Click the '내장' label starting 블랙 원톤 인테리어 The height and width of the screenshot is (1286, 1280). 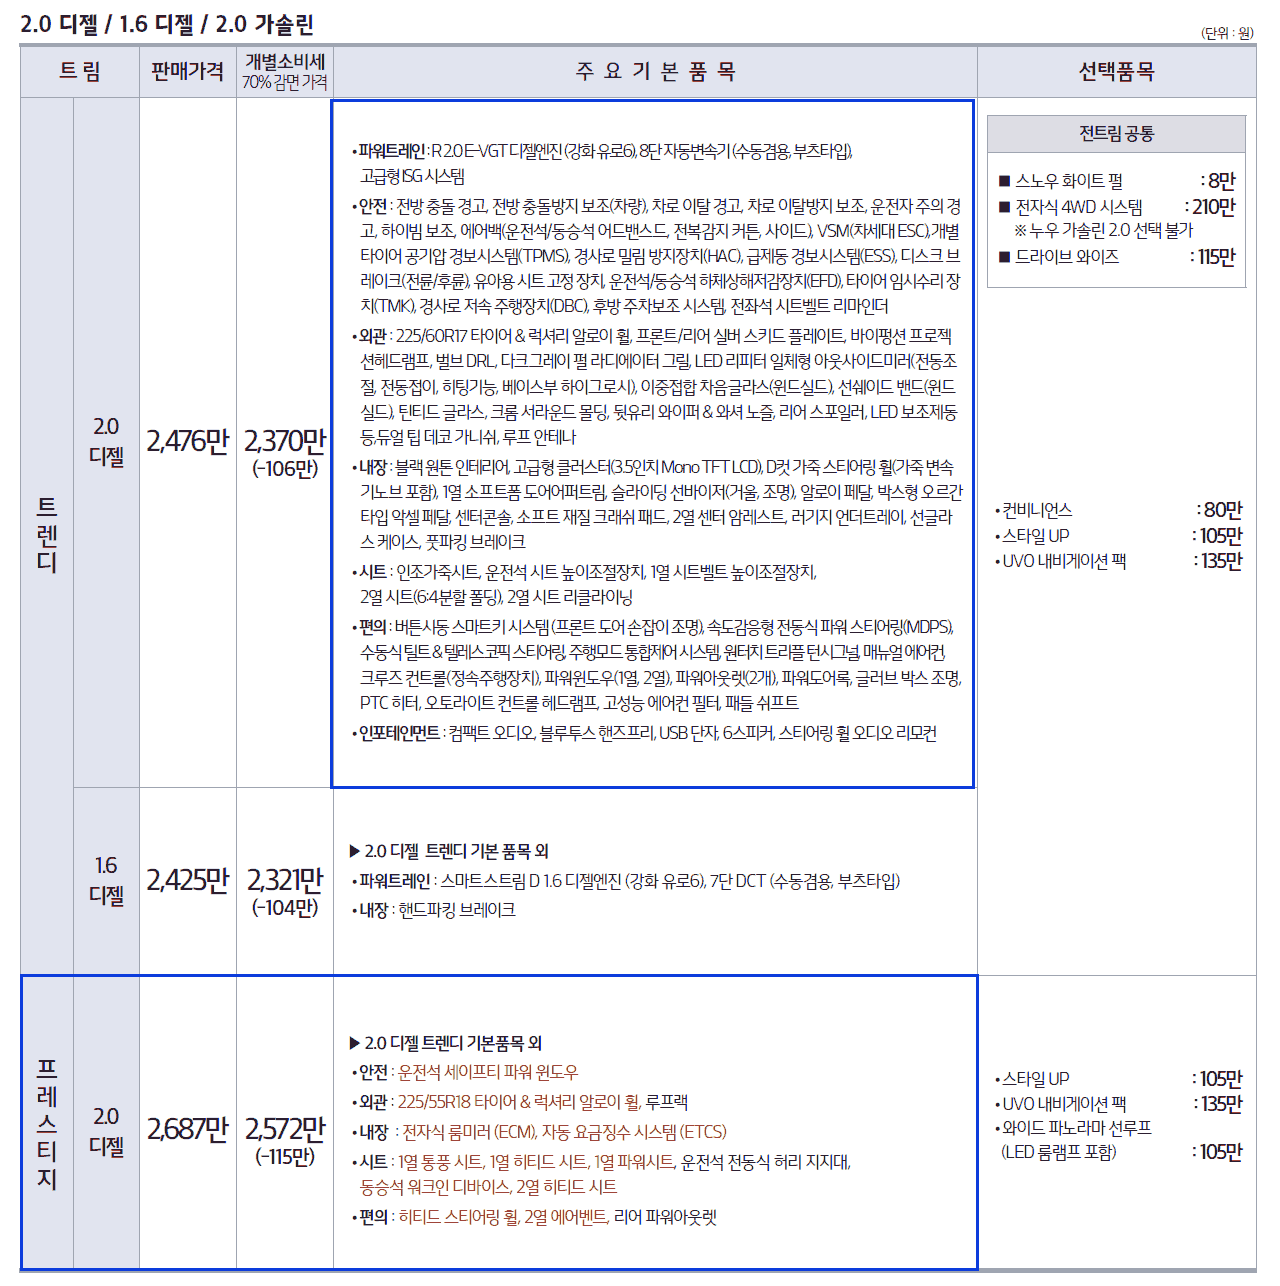pyautogui.click(x=373, y=467)
